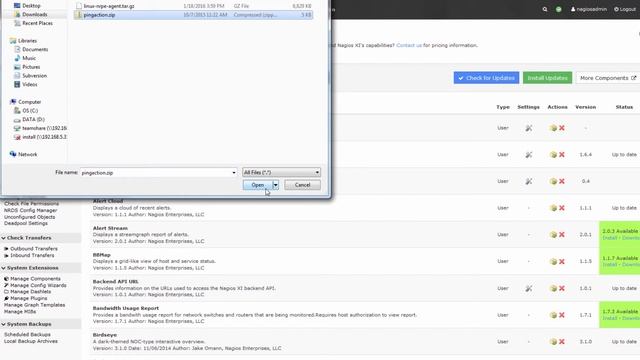
Task: Delete the Backend API URL component
Action: click(562, 288)
